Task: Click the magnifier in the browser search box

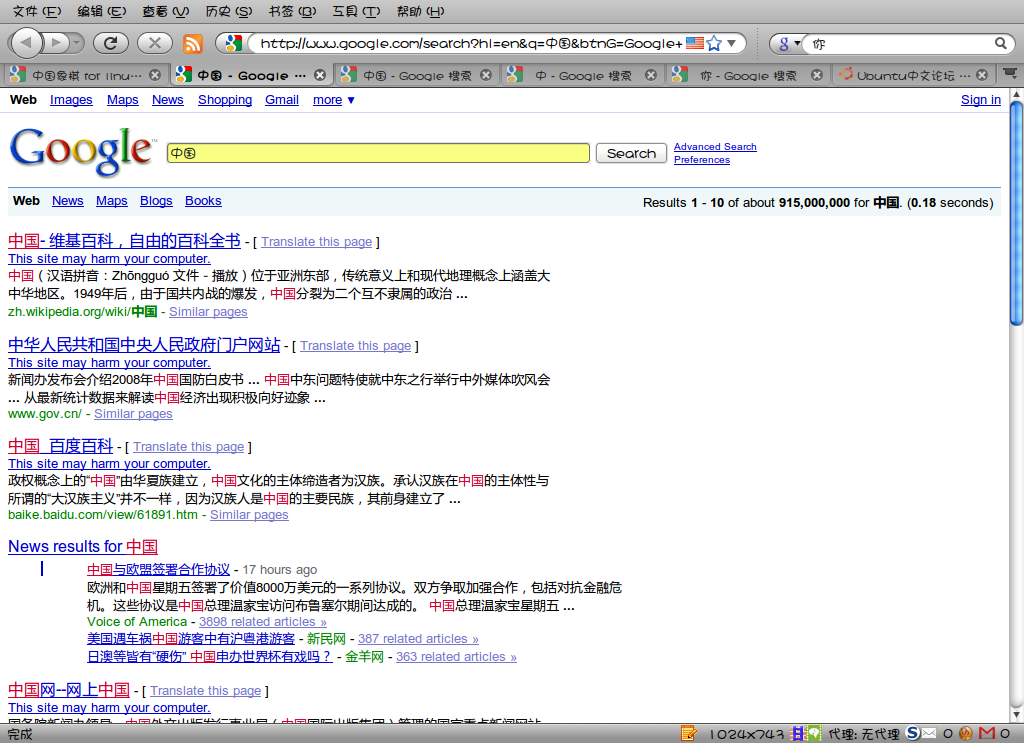Action: click(1000, 43)
